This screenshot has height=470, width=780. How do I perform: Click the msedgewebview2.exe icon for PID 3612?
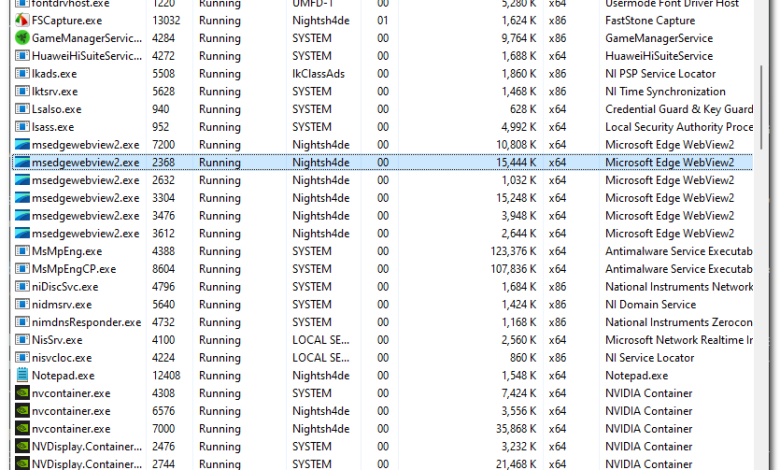click(22, 233)
